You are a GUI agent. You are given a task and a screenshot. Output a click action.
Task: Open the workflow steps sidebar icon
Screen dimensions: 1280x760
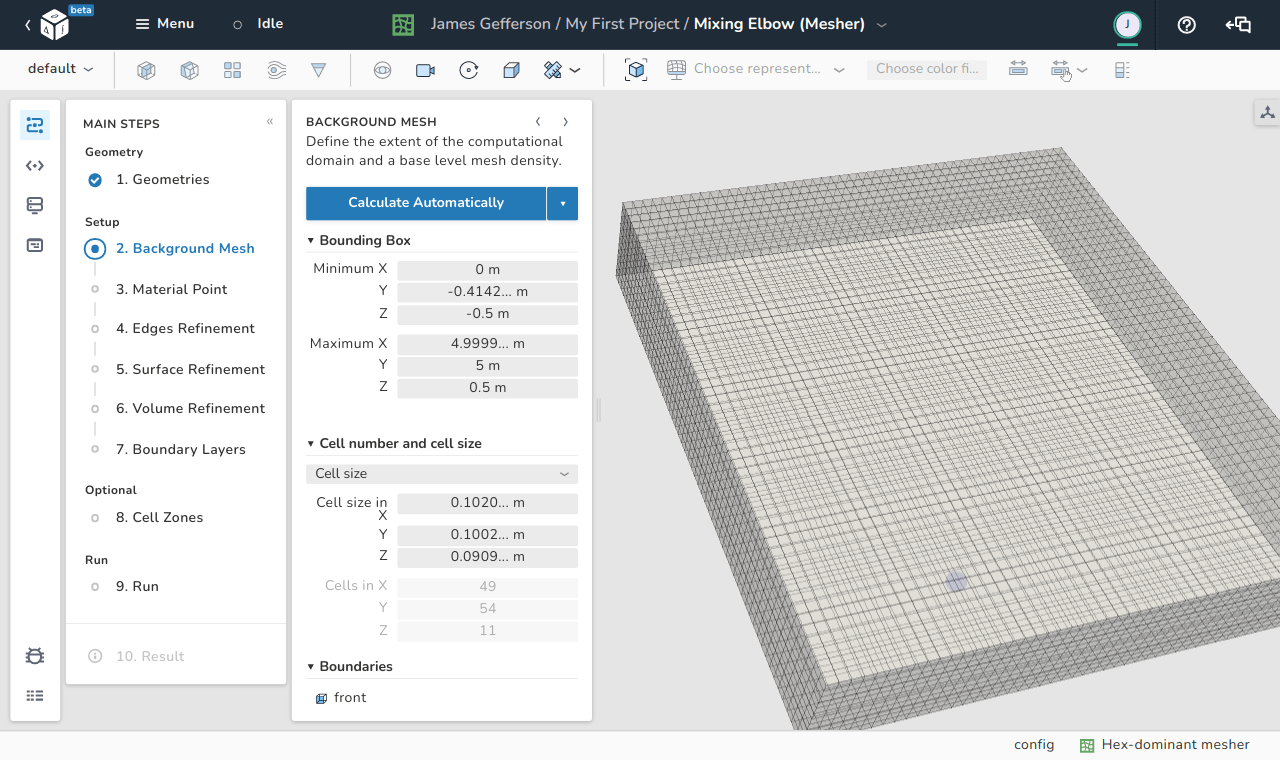click(35, 125)
